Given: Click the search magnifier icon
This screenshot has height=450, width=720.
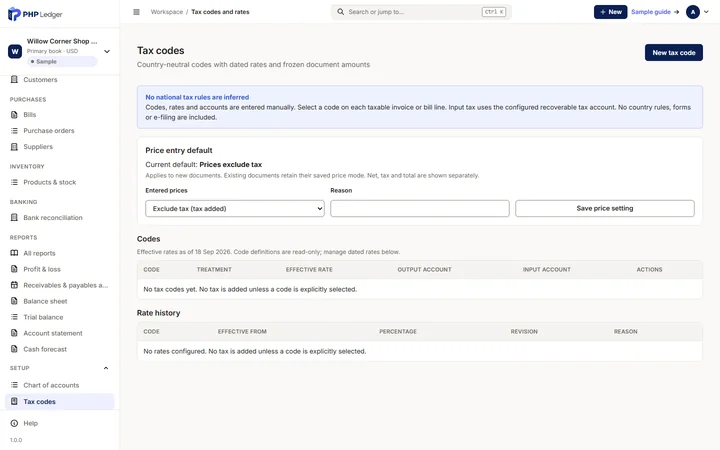Looking at the screenshot, I should pyautogui.click(x=340, y=12).
